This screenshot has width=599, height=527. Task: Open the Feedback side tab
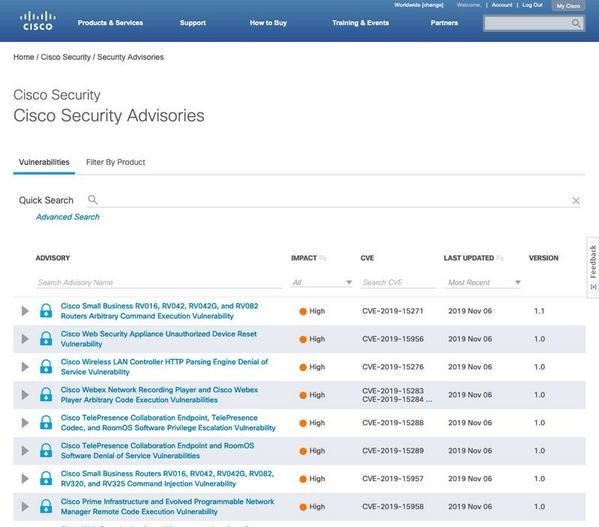[593, 267]
